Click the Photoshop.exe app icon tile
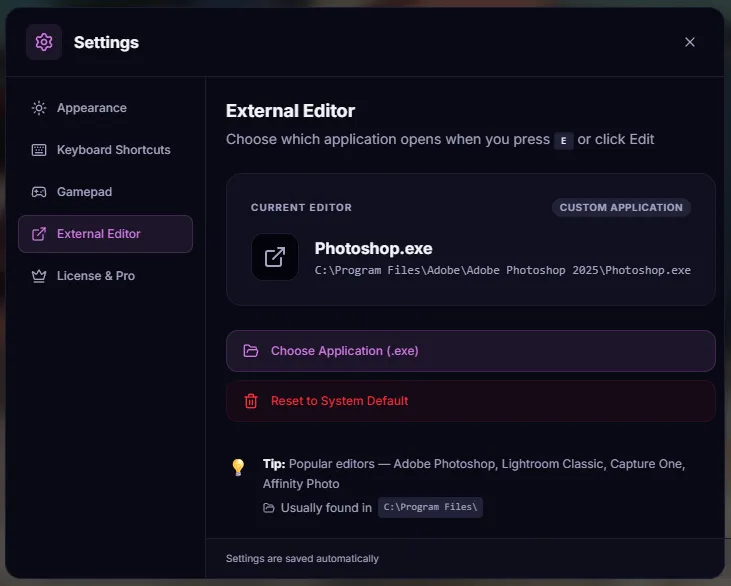This screenshot has width=731, height=586. coord(275,257)
